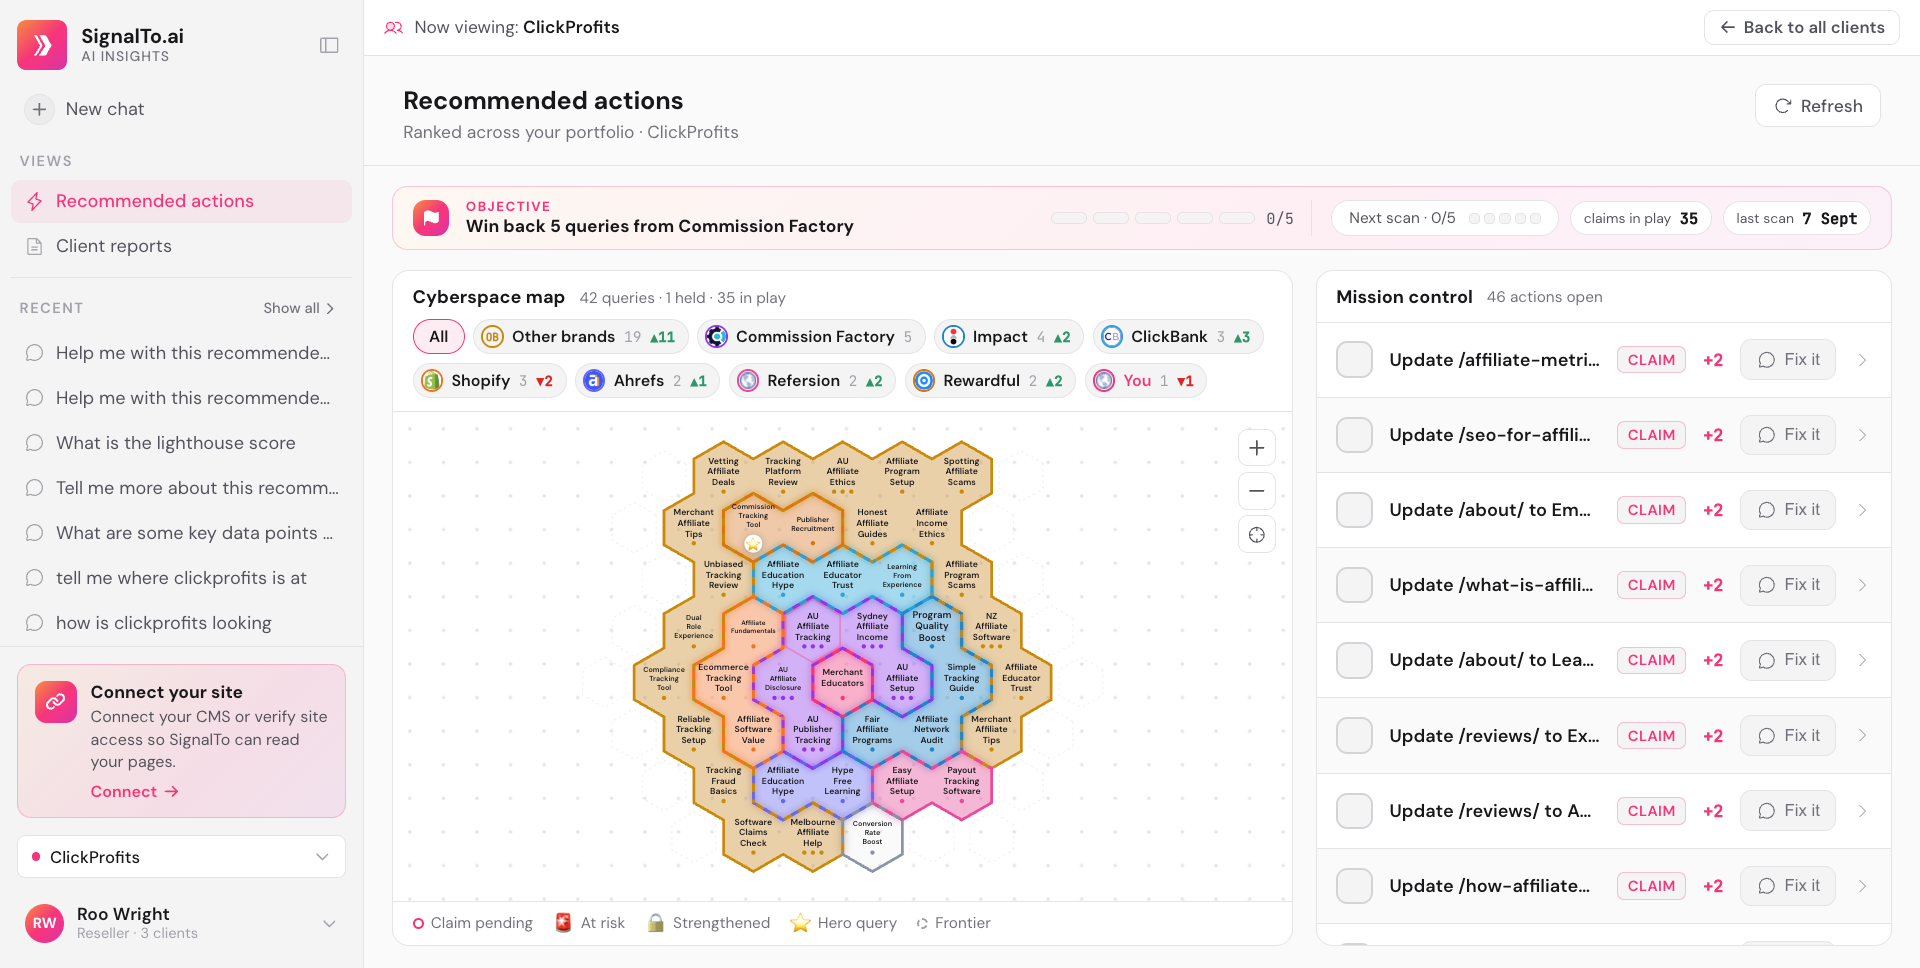Check the Update /about/ to Em... checkbox
Image resolution: width=1920 pixels, height=968 pixels.
pos(1355,510)
